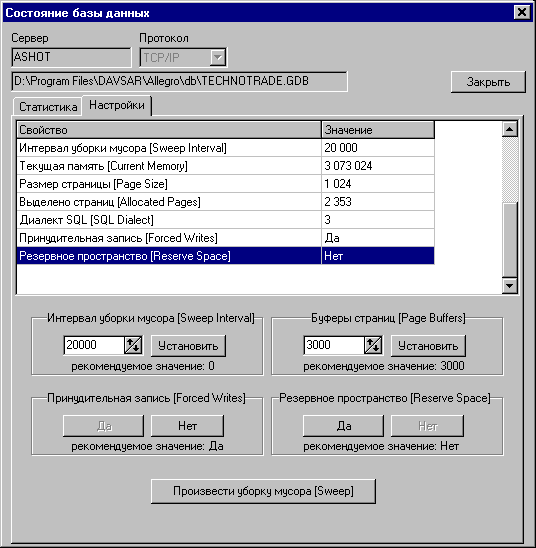Click Произвести уборку мусора [Sweep] button
The height and width of the screenshot is (548, 536).
(x=263, y=491)
